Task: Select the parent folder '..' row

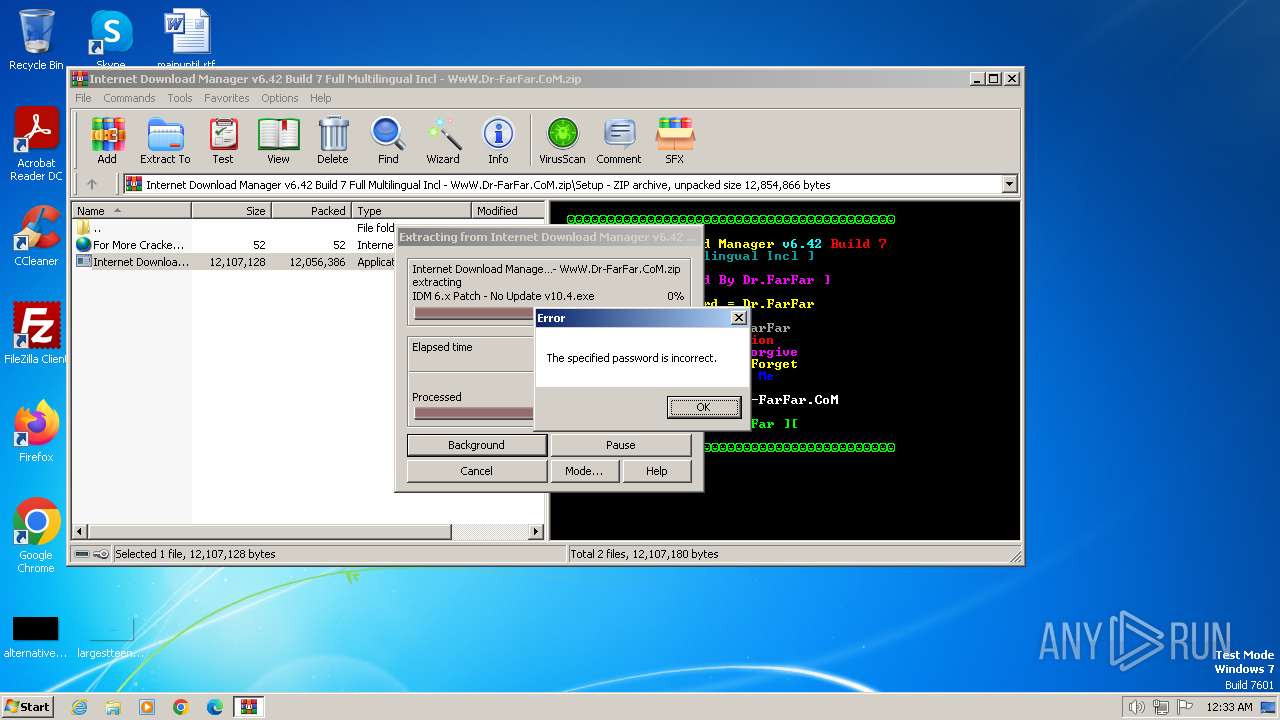Action: (234, 228)
